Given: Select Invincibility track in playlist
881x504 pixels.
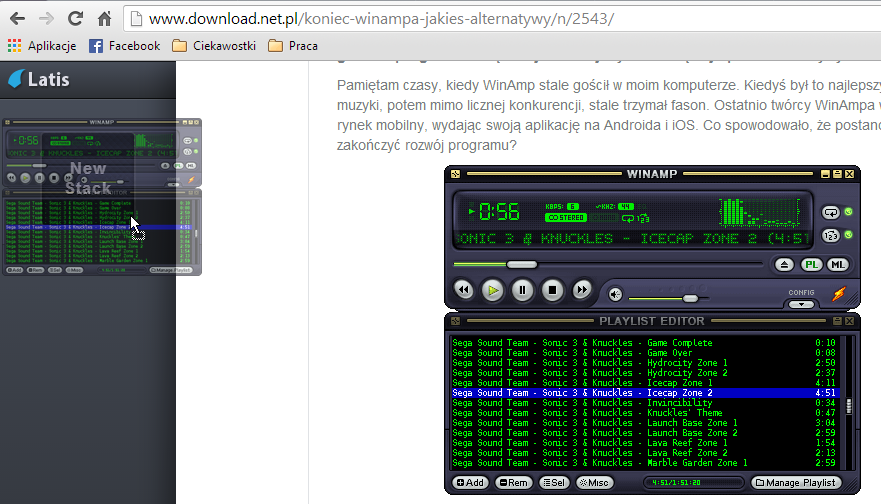Looking at the screenshot, I should tap(644, 403).
